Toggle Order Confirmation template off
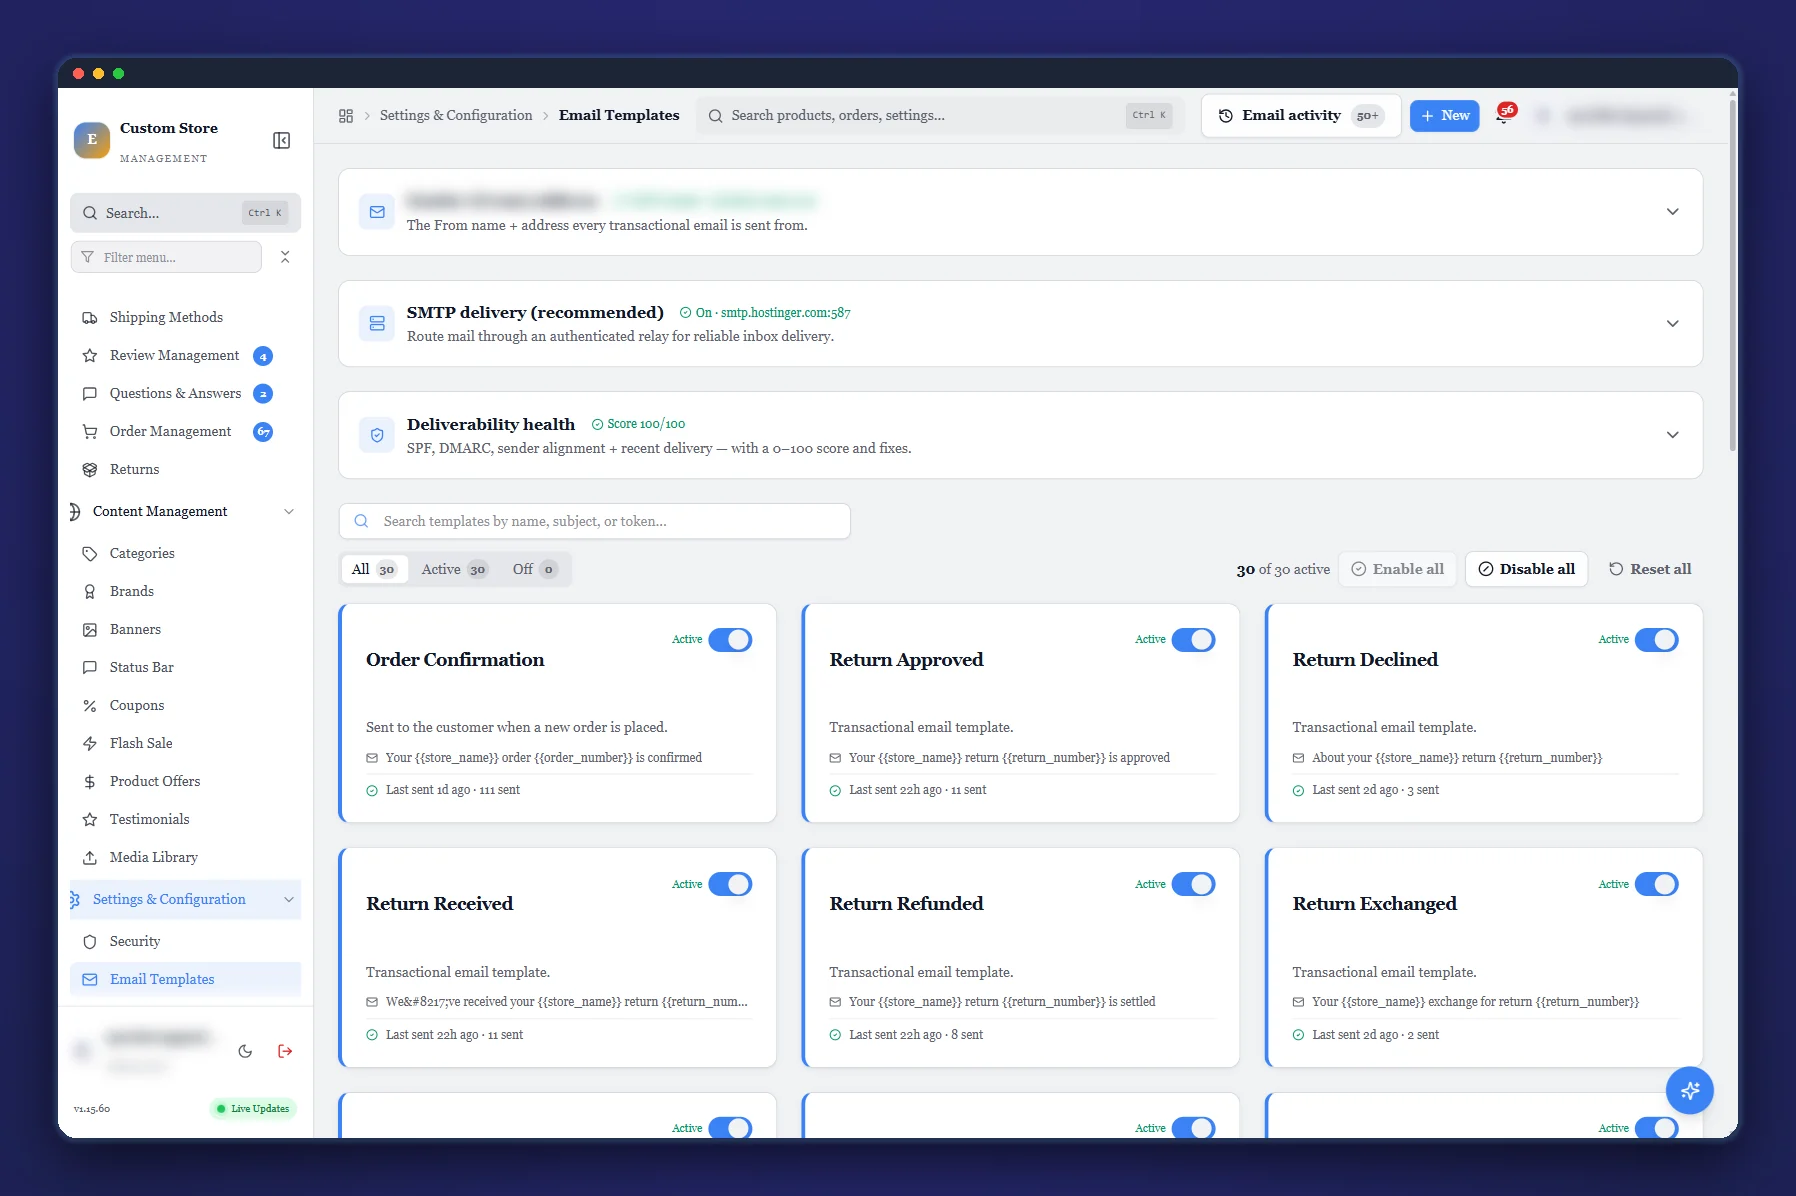Screen dimensions: 1796x1196 click(x=730, y=640)
